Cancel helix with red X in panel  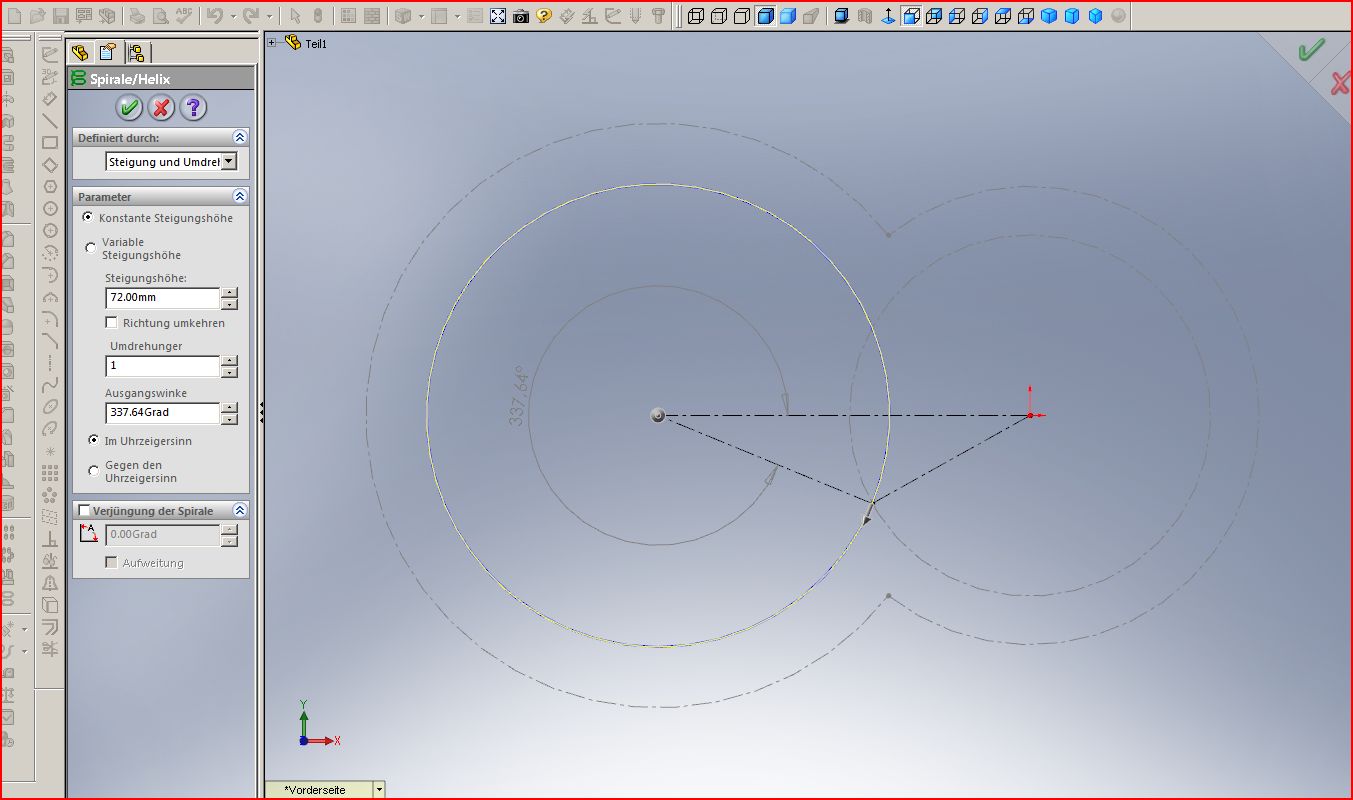click(161, 107)
